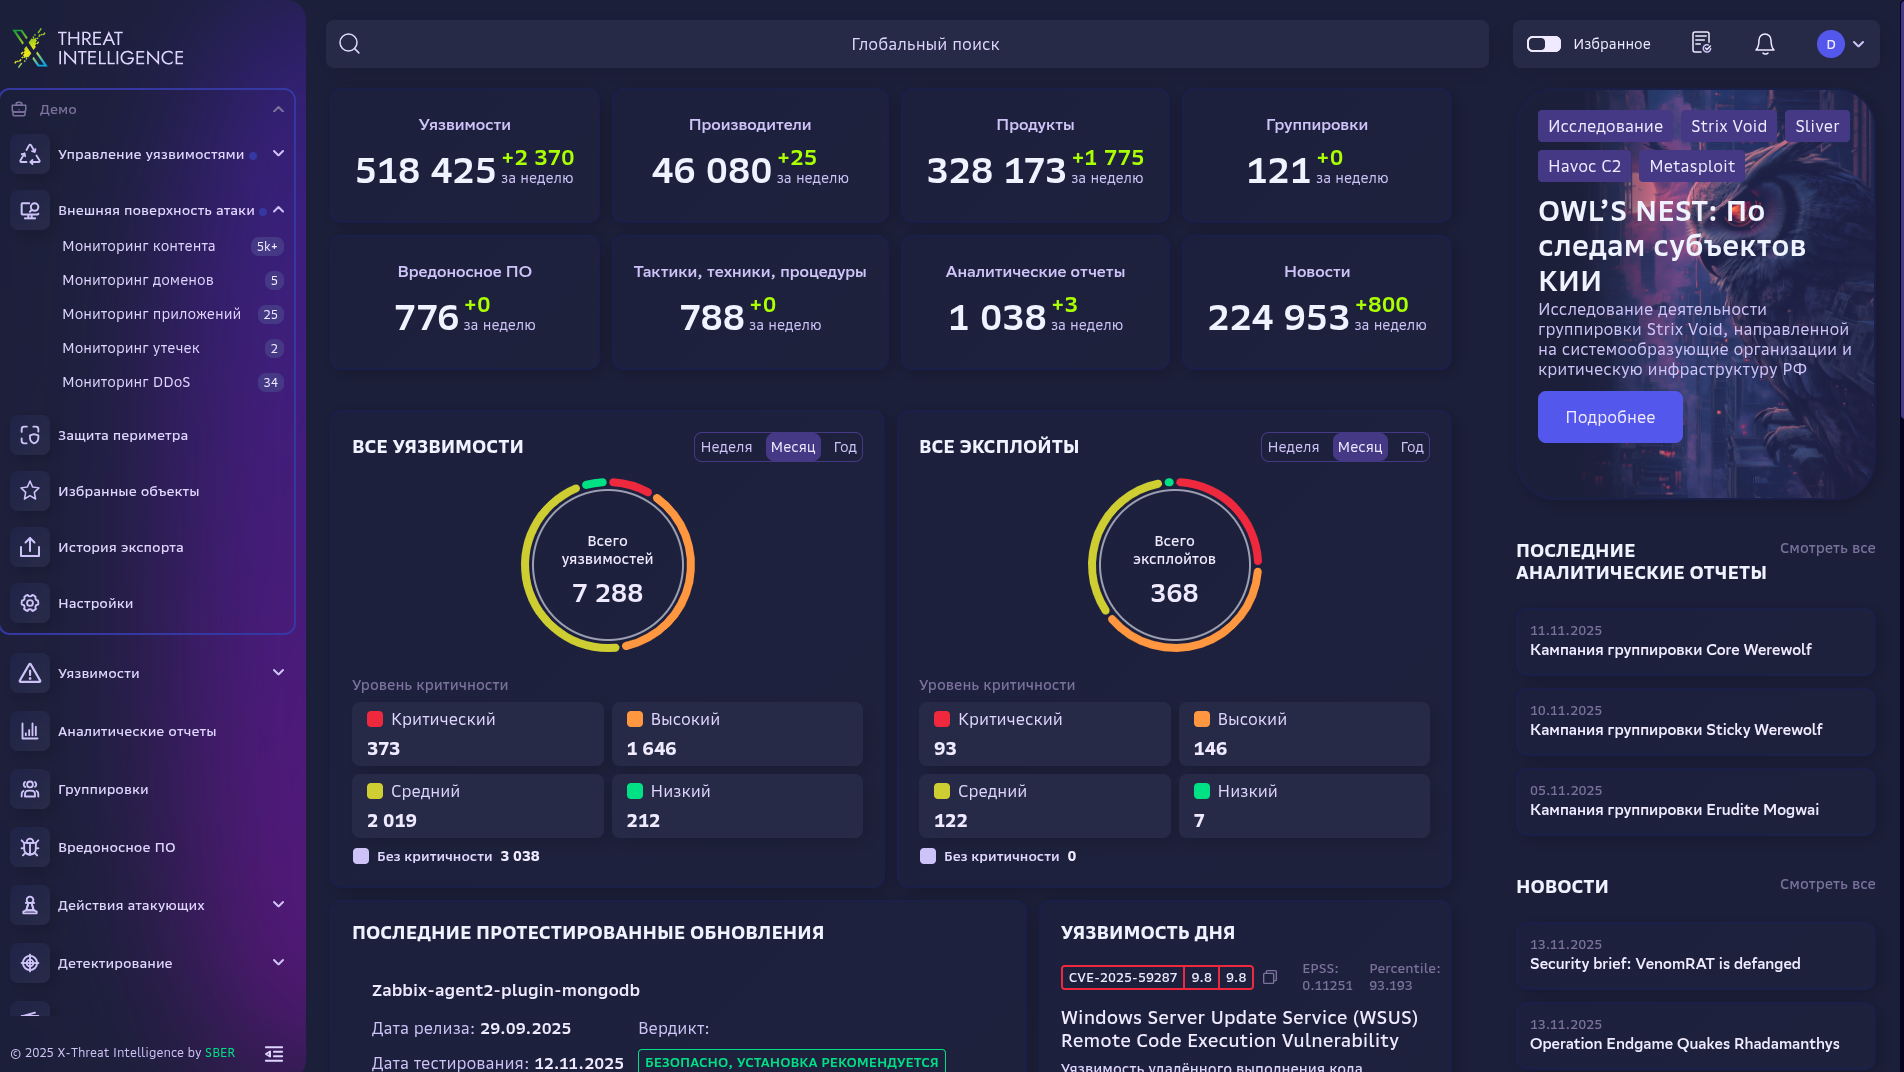Click the copy icon next to CVE-2025-59287
Screen dimensions: 1904x1072
click(x=1270, y=977)
